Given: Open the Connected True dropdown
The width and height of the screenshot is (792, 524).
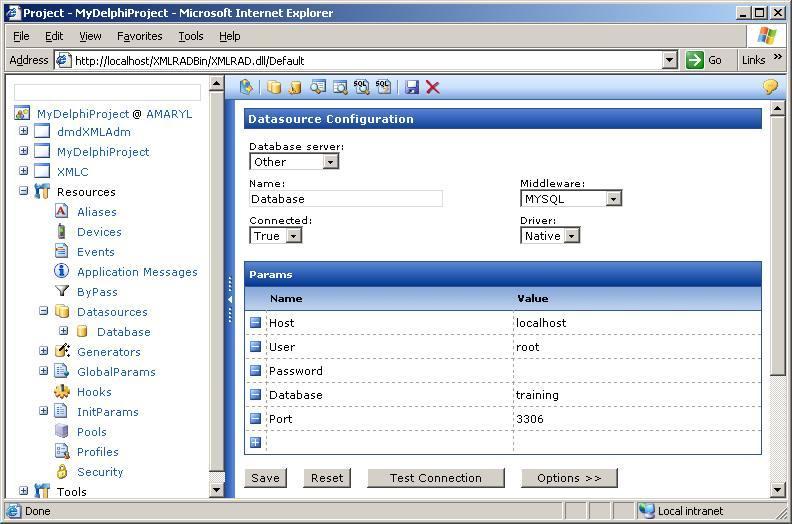Looking at the screenshot, I should pyautogui.click(x=293, y=236).
